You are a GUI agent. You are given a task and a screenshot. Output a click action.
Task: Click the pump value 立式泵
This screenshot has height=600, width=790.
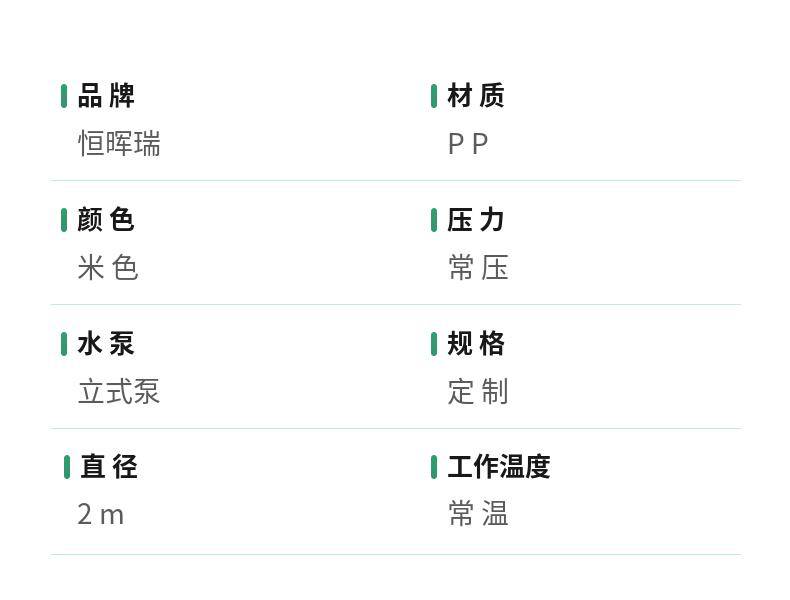click(119, 391)
